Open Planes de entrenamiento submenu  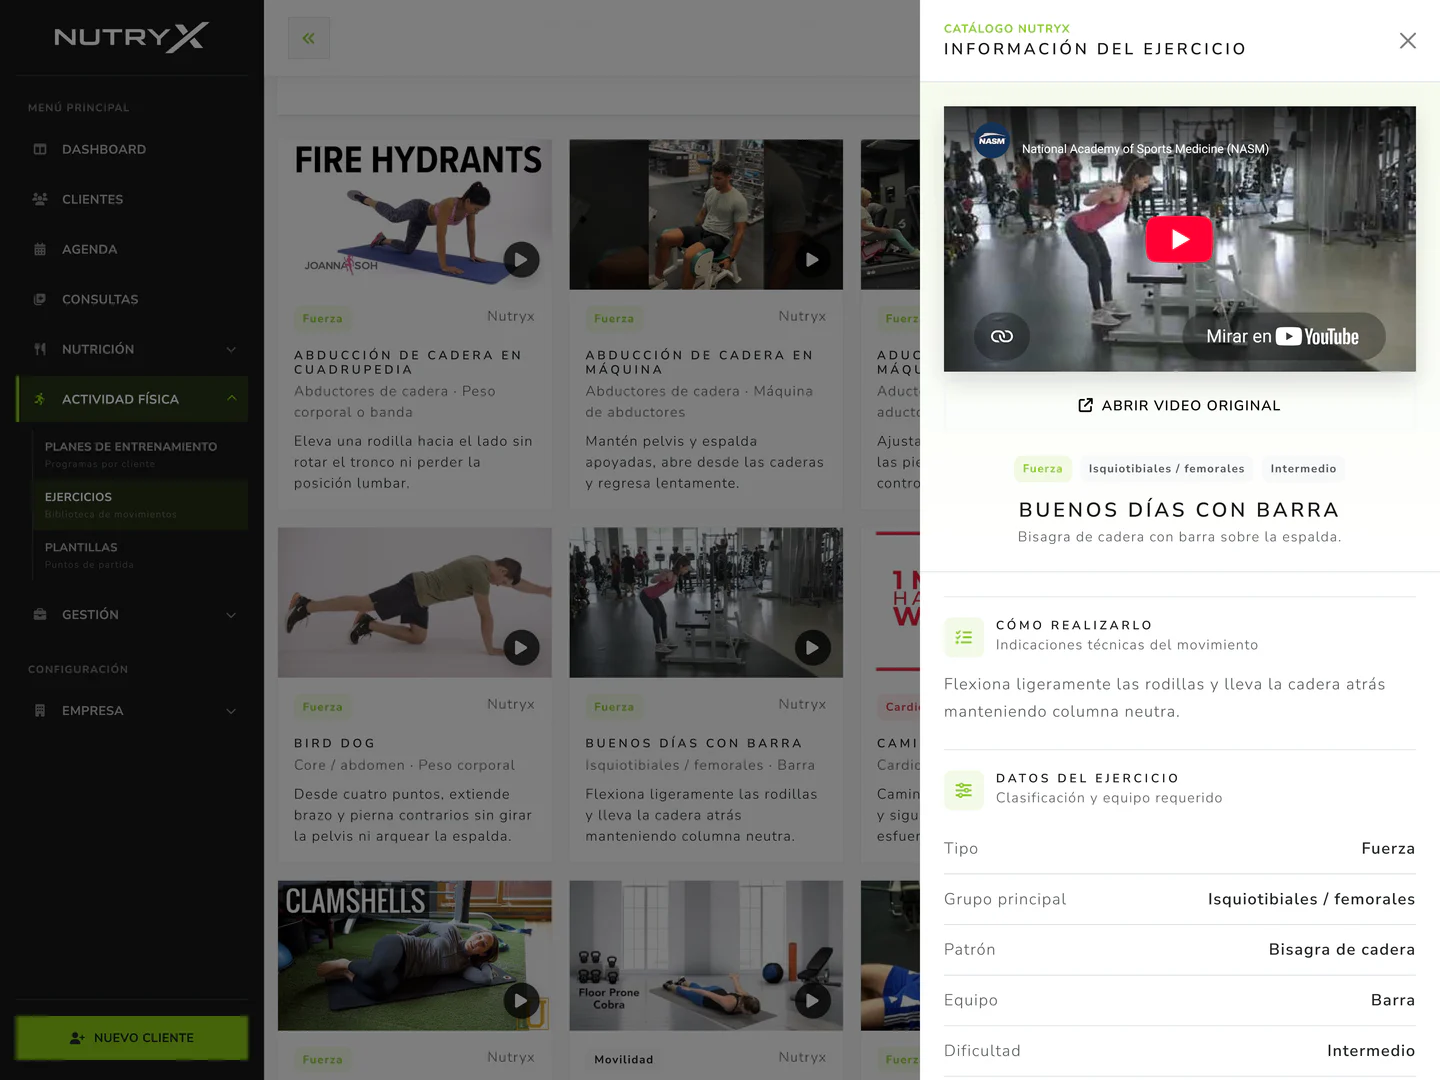tap(140, 454)
